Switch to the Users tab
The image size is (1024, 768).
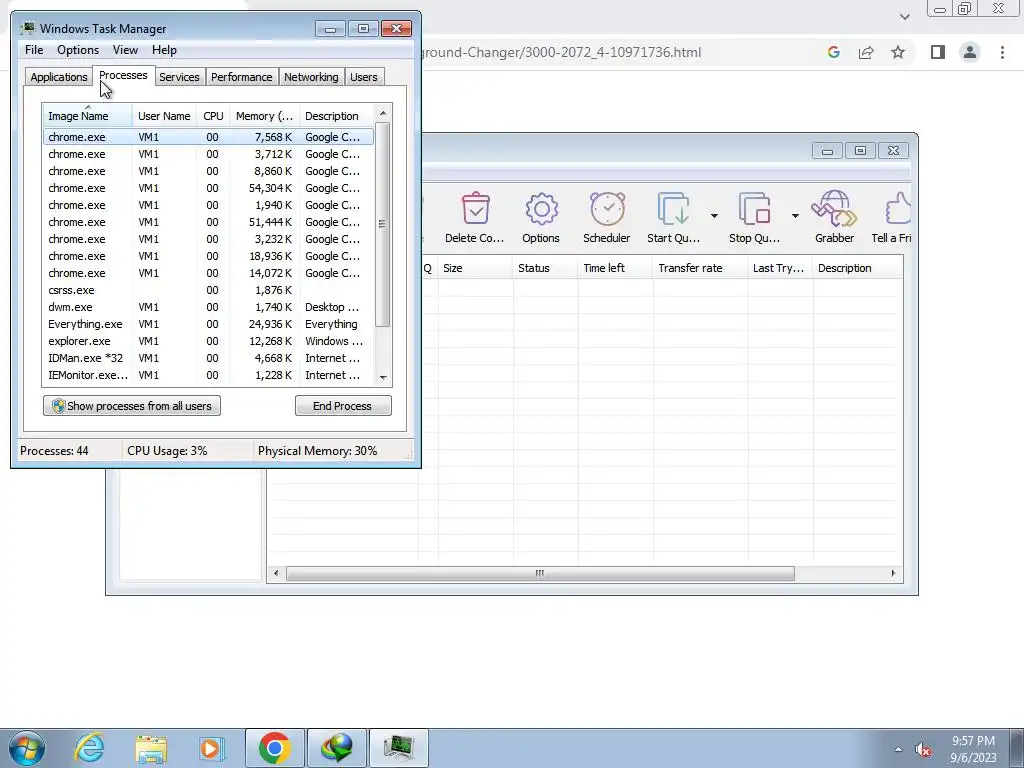(364, 77)
